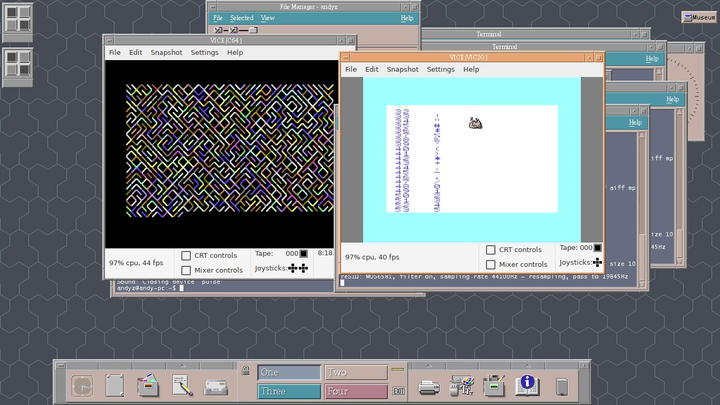Open the Help Manager info book icon
The width and height of the screenshot is (720, 405).
pos(526,385)
